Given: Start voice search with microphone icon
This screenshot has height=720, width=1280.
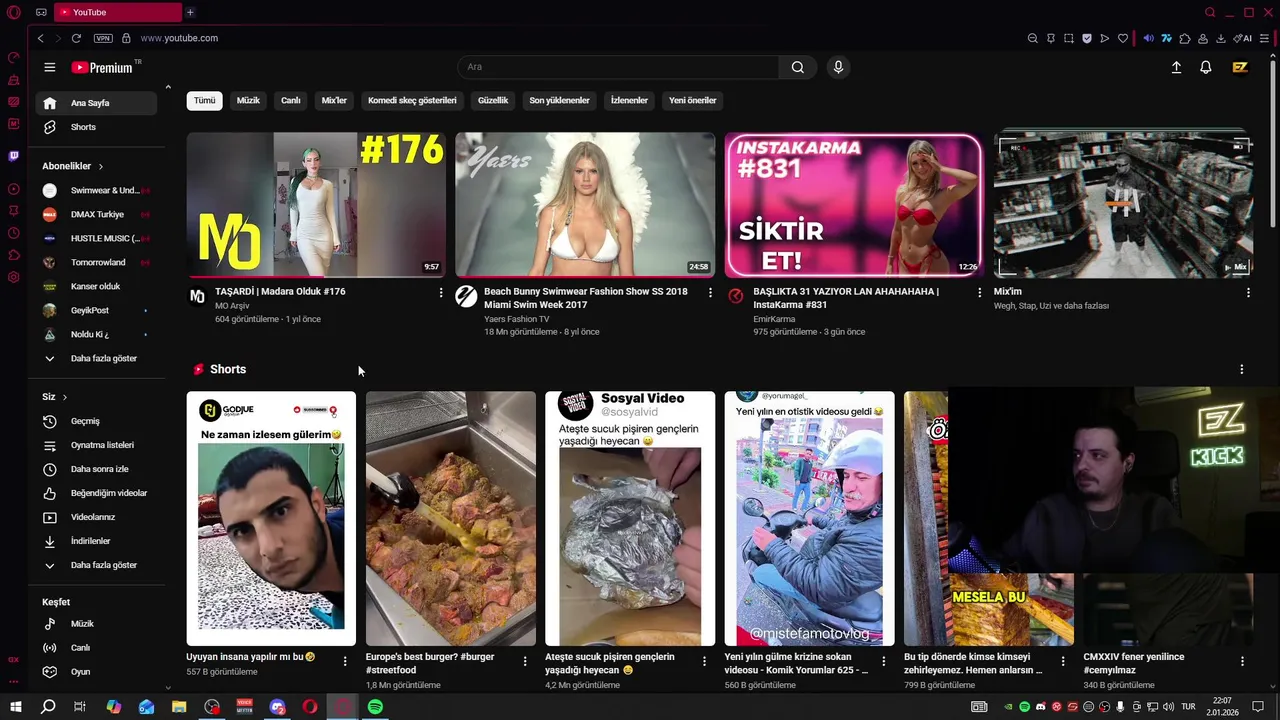Looking at the screenshot, I should click(x=838, y=67).
